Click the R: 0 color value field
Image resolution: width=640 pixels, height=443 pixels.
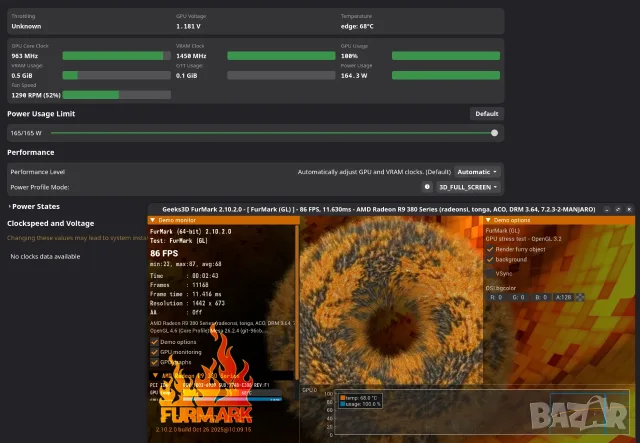pyautogui.click(x=496, y=297)
